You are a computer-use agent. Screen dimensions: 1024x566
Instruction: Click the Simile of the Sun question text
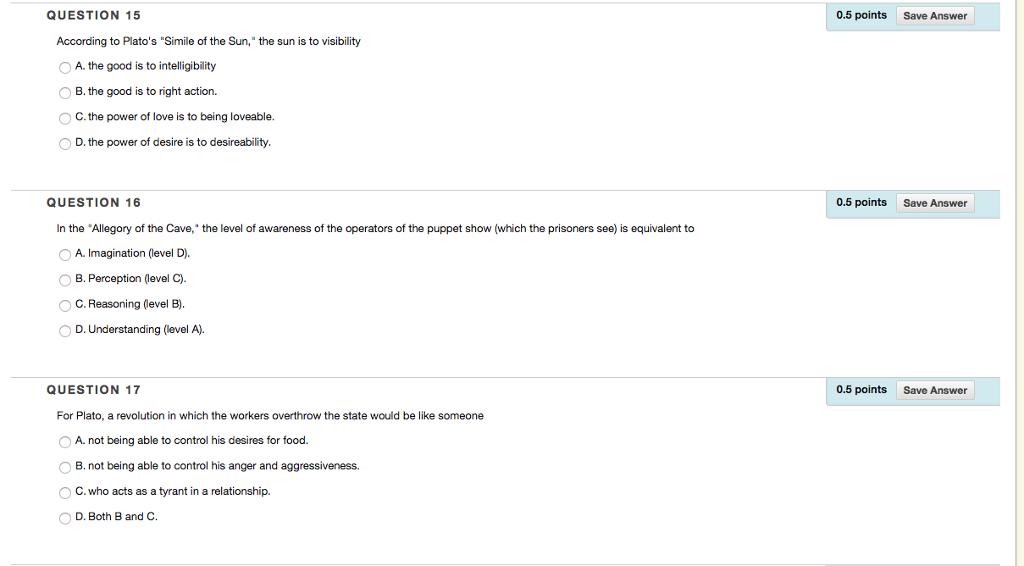click(208, 41)
